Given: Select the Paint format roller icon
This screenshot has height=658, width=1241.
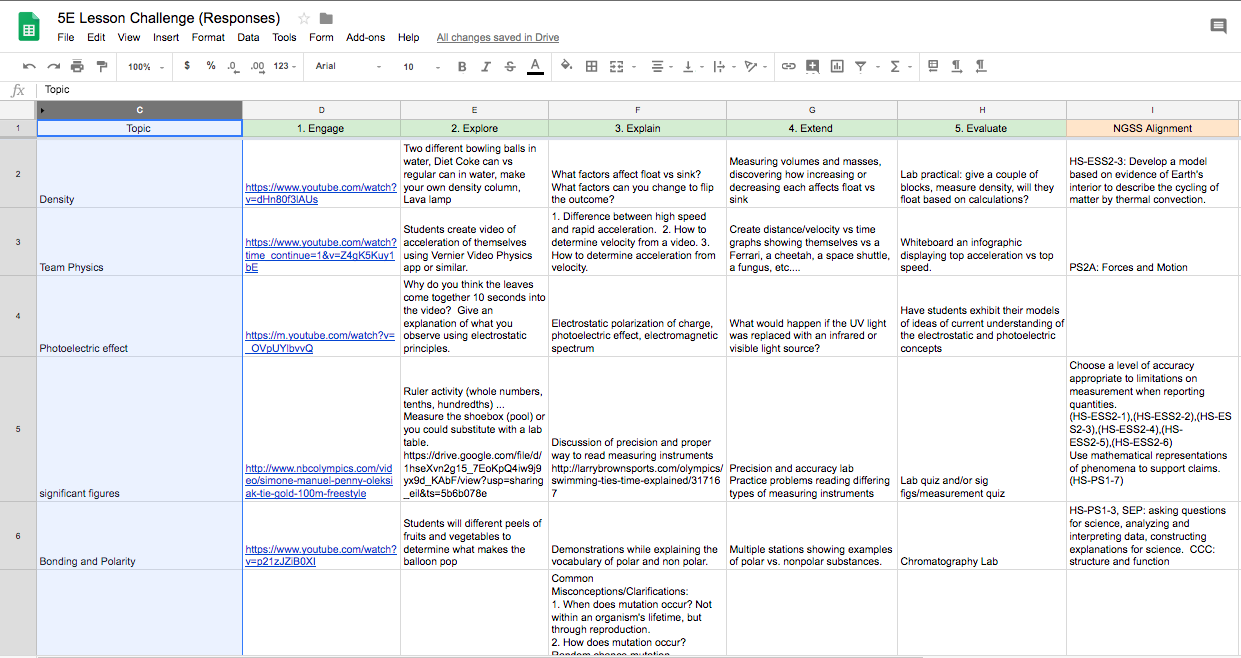Looking at the screenshot, I should 101,66.
